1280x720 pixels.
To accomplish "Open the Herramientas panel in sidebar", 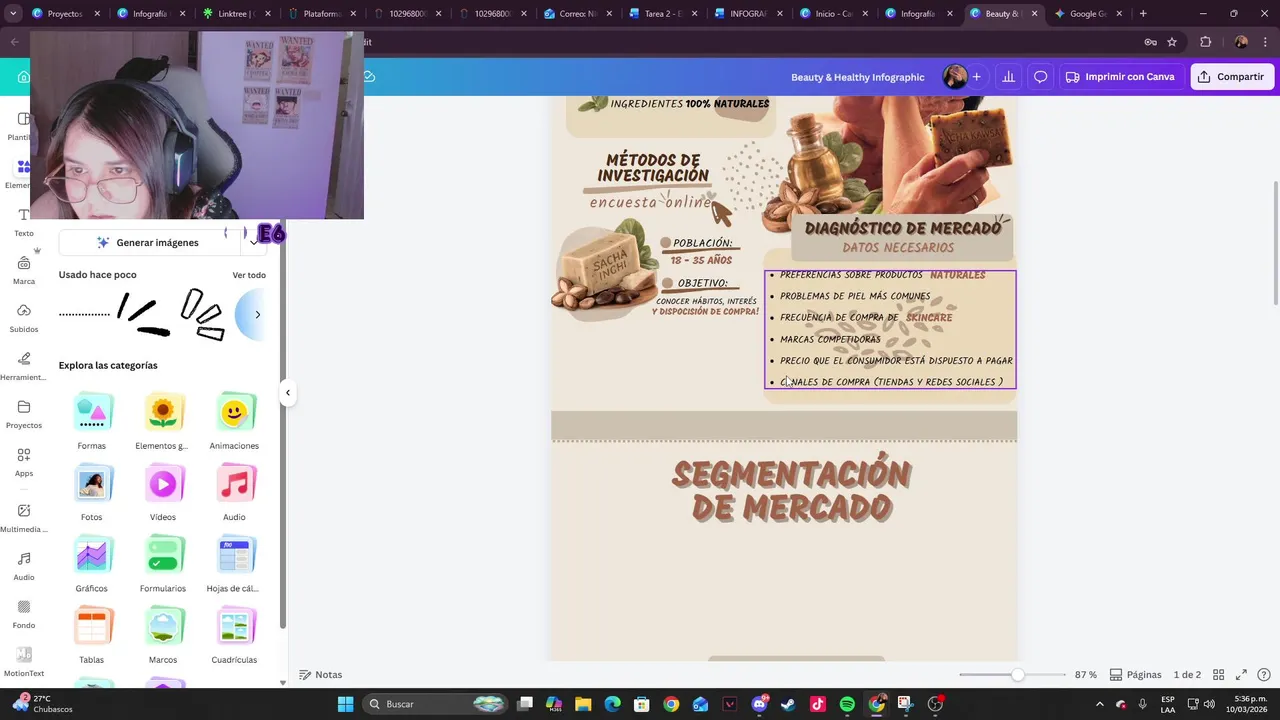I will tap(24, 367).
